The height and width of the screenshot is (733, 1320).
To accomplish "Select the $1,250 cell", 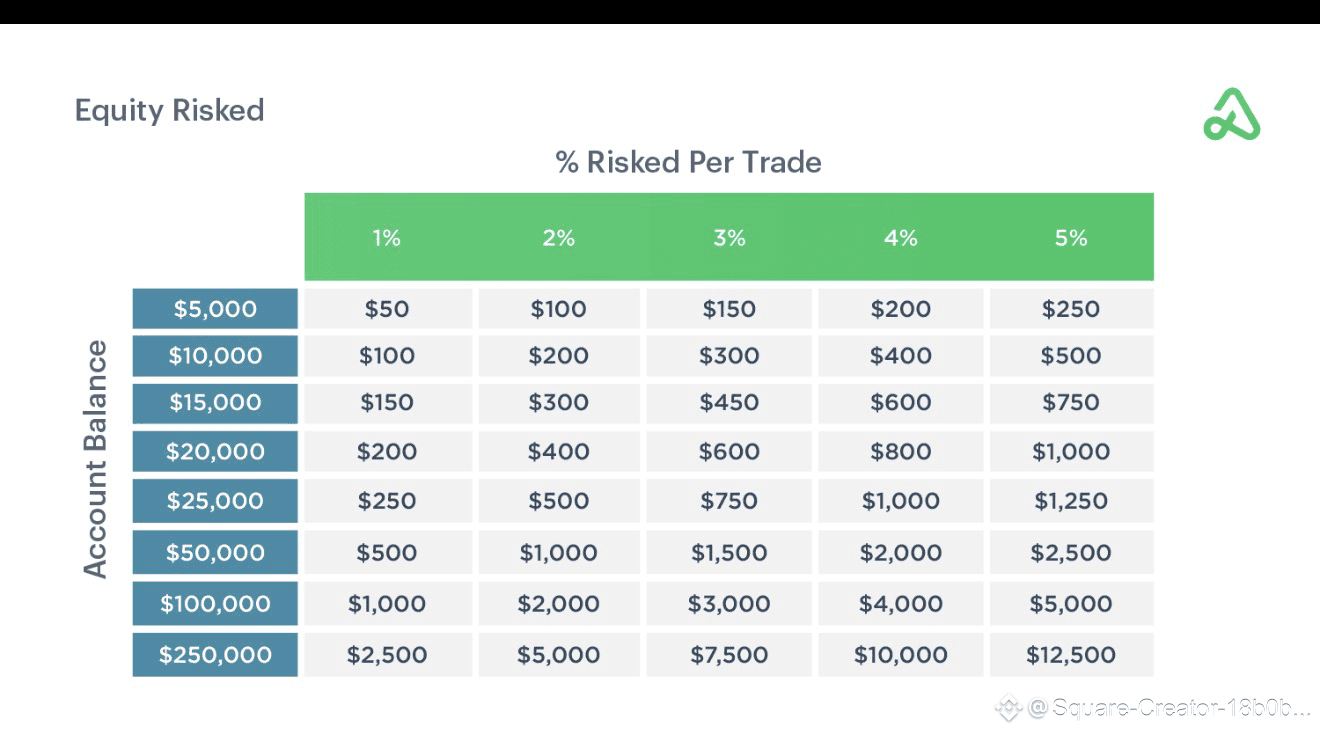I will (x=1070, y=501).
